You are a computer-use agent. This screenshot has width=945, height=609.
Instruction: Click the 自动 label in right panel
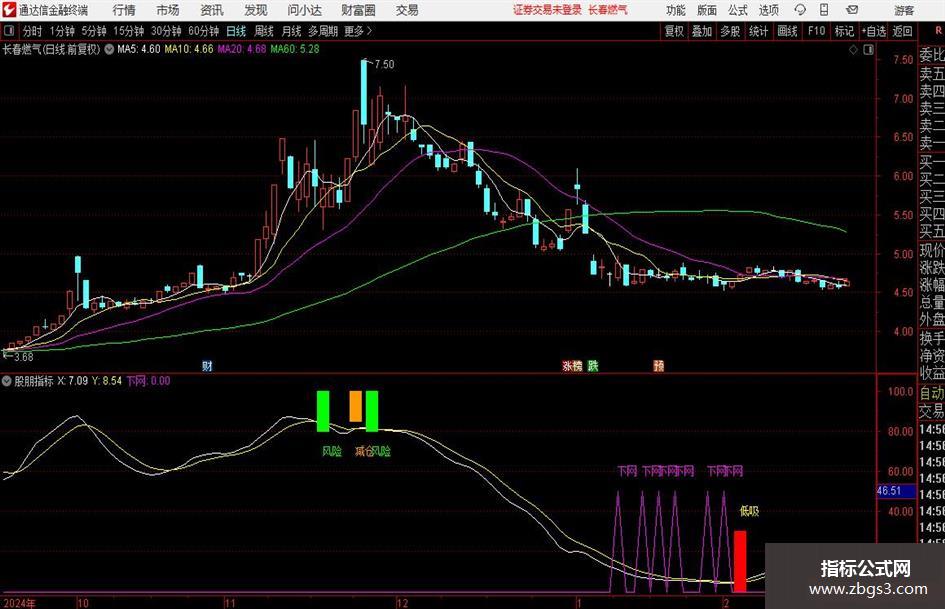coord(932,394)
